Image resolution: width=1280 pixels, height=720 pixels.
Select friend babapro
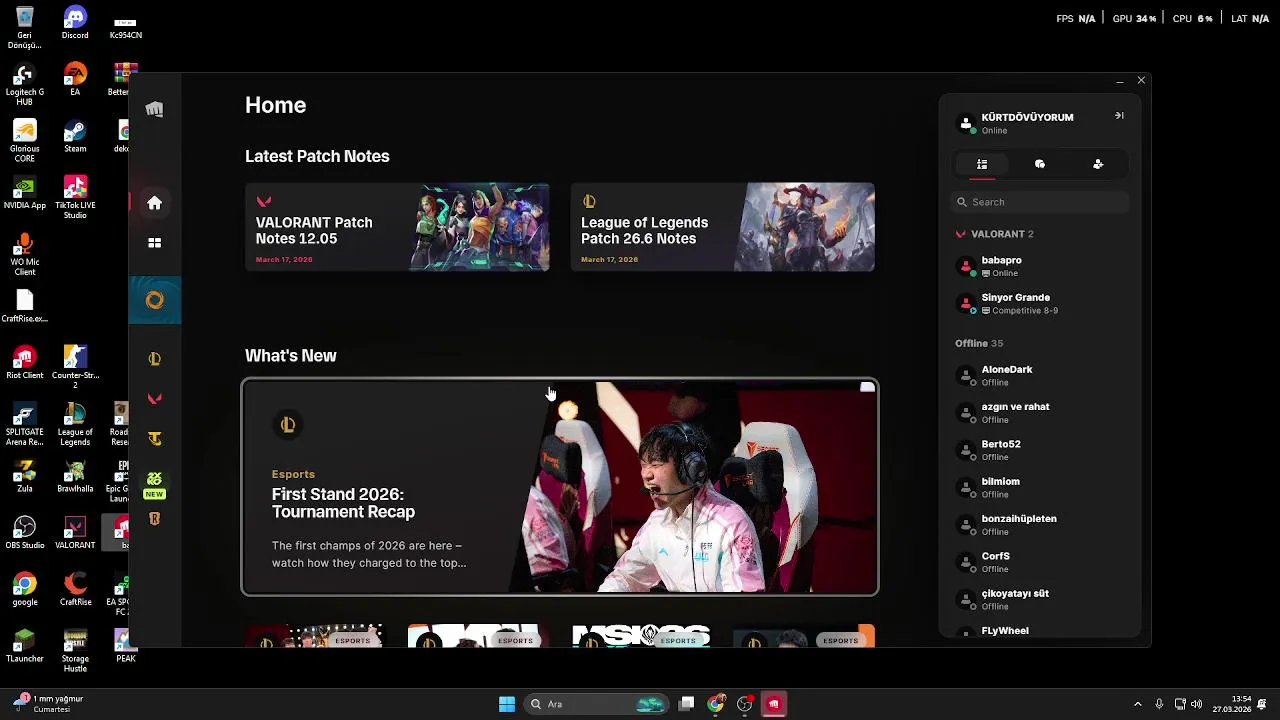coord(1040,266)
